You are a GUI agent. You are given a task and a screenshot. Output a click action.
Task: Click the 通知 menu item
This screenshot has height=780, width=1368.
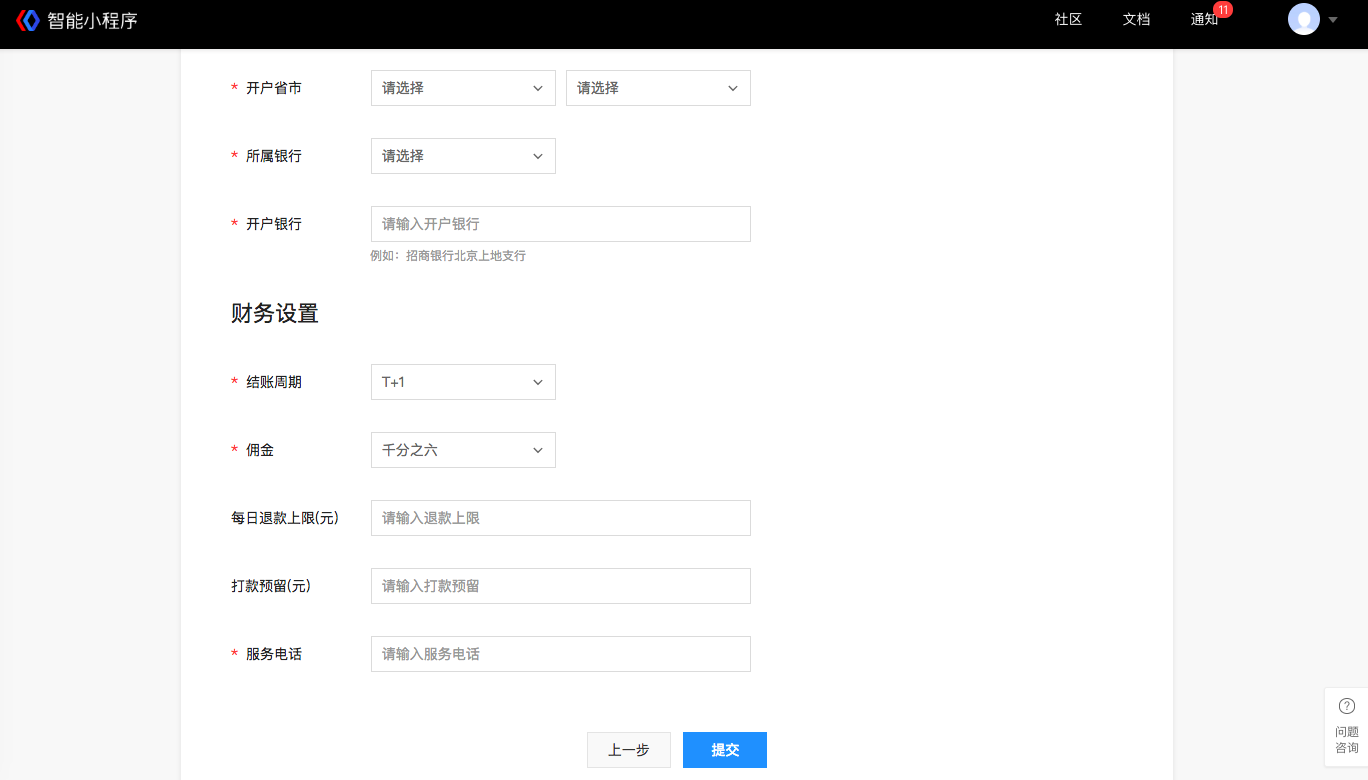(x=1204, y=19)
